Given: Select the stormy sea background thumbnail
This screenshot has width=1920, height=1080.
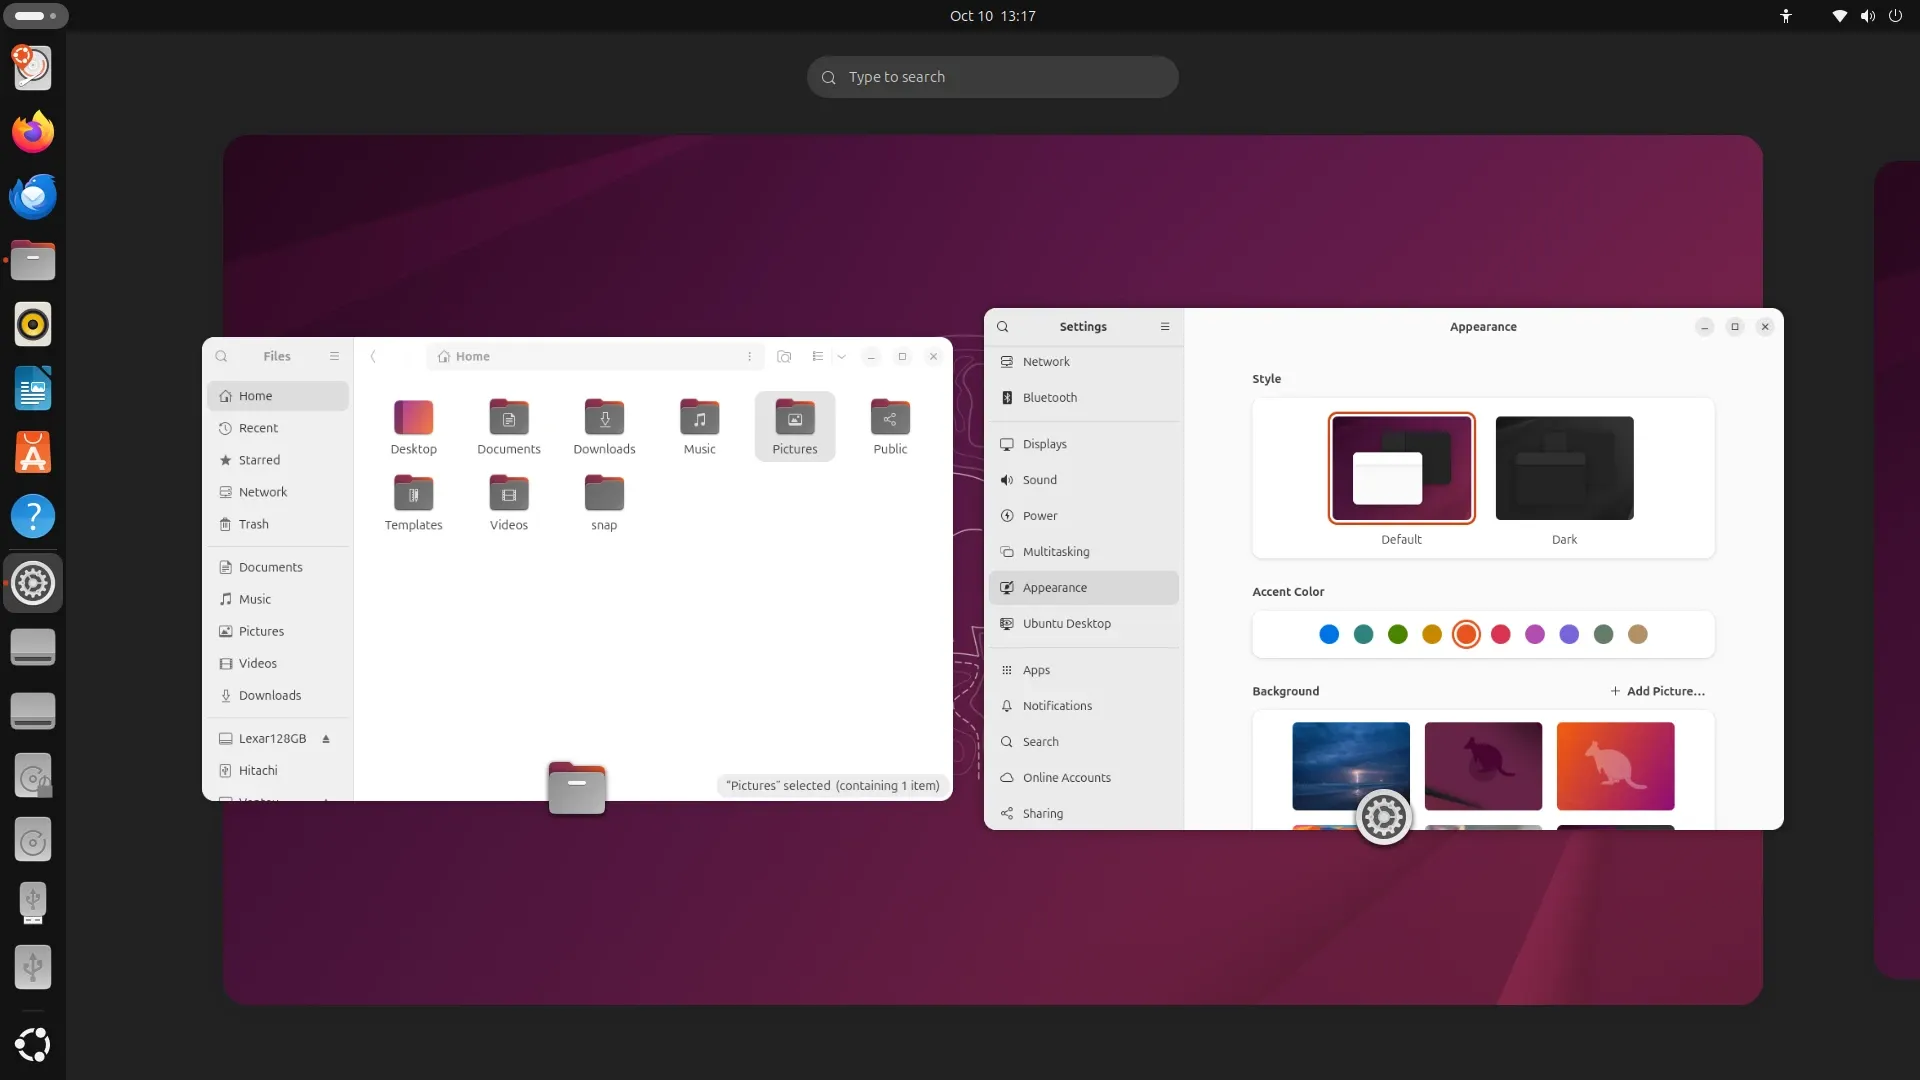Looking at the screenshot, I should pyautogui.click(x=1351, y=766).
